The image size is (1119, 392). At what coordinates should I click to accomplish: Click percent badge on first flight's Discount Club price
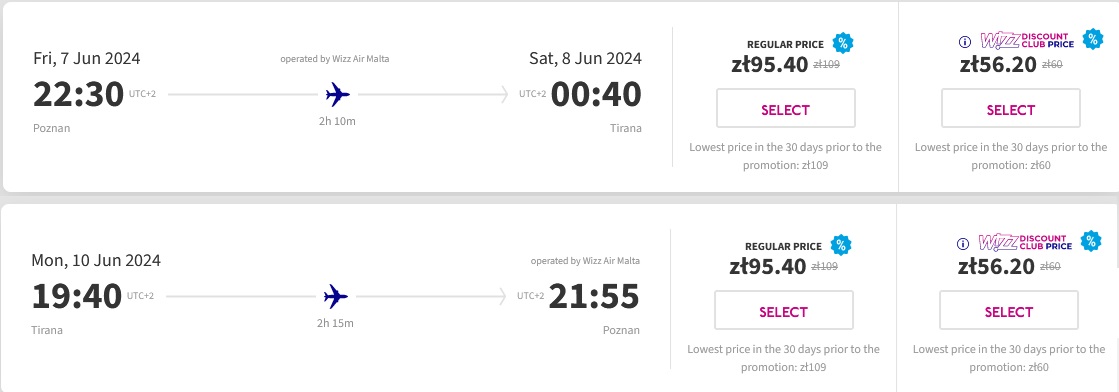[1093, 39]
